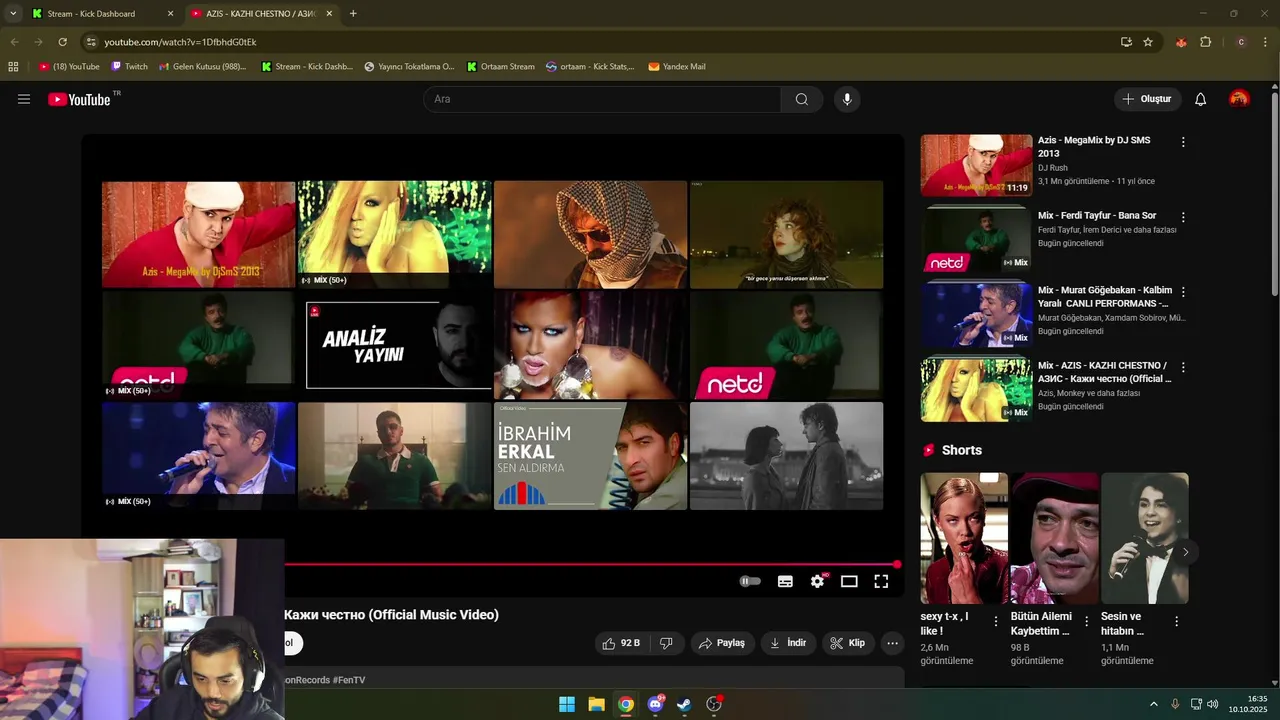Screen dimensions: 1280x720
Task: Click the address bar URL
Action: click(x=180, y=42)
